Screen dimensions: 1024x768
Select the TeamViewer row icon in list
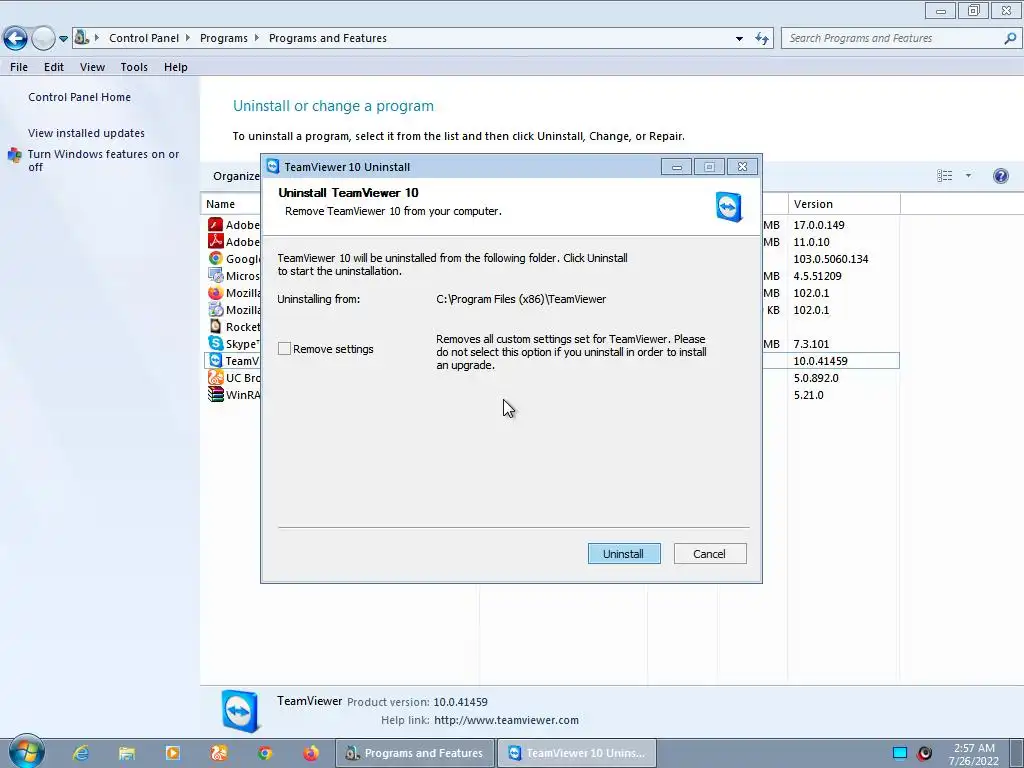coord(216,360)
